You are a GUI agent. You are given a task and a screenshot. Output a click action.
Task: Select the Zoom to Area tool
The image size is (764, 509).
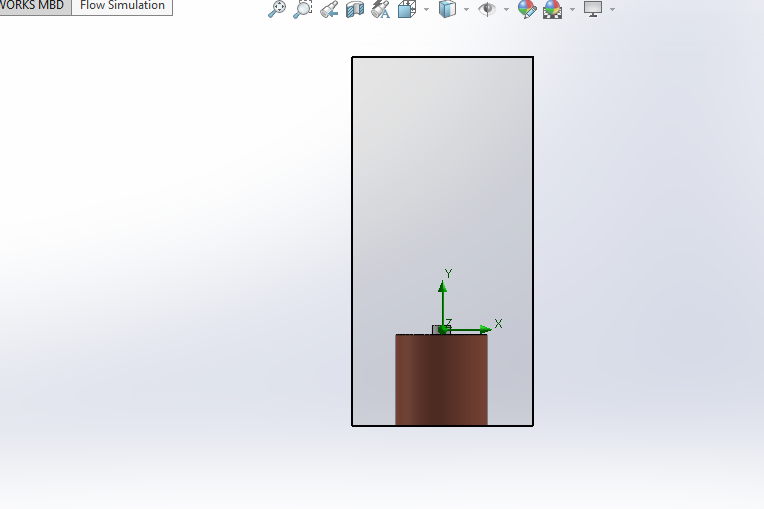pyautogui.click(x=303, y=9)
